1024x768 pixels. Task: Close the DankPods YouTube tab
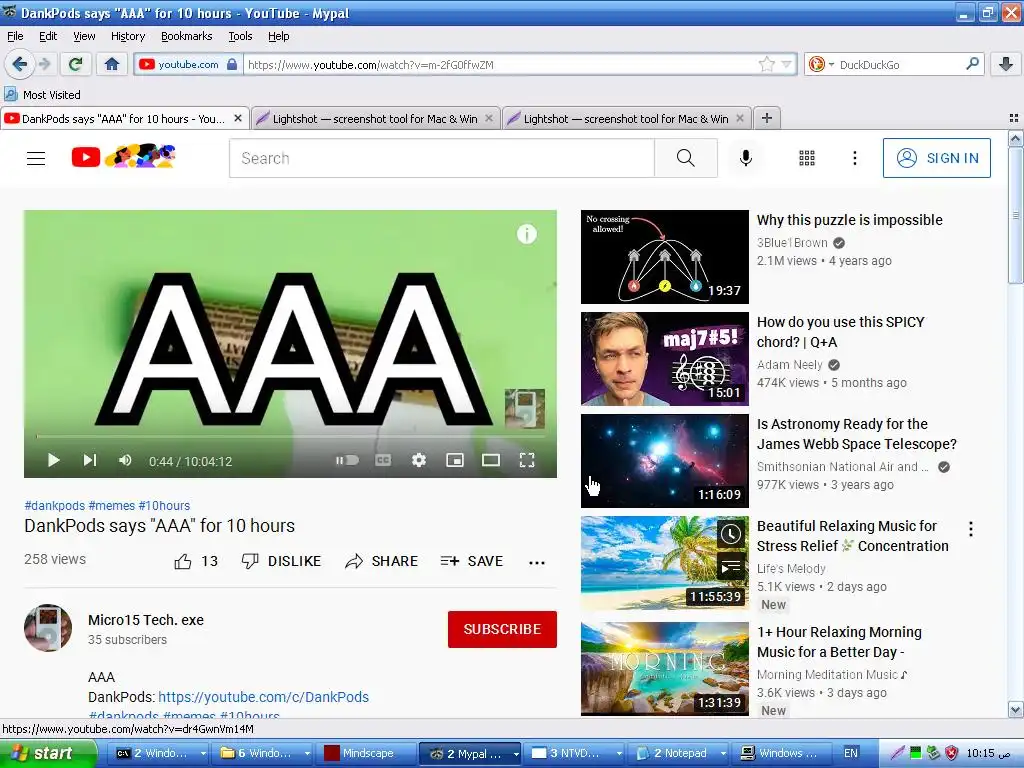tap(238, 118)
